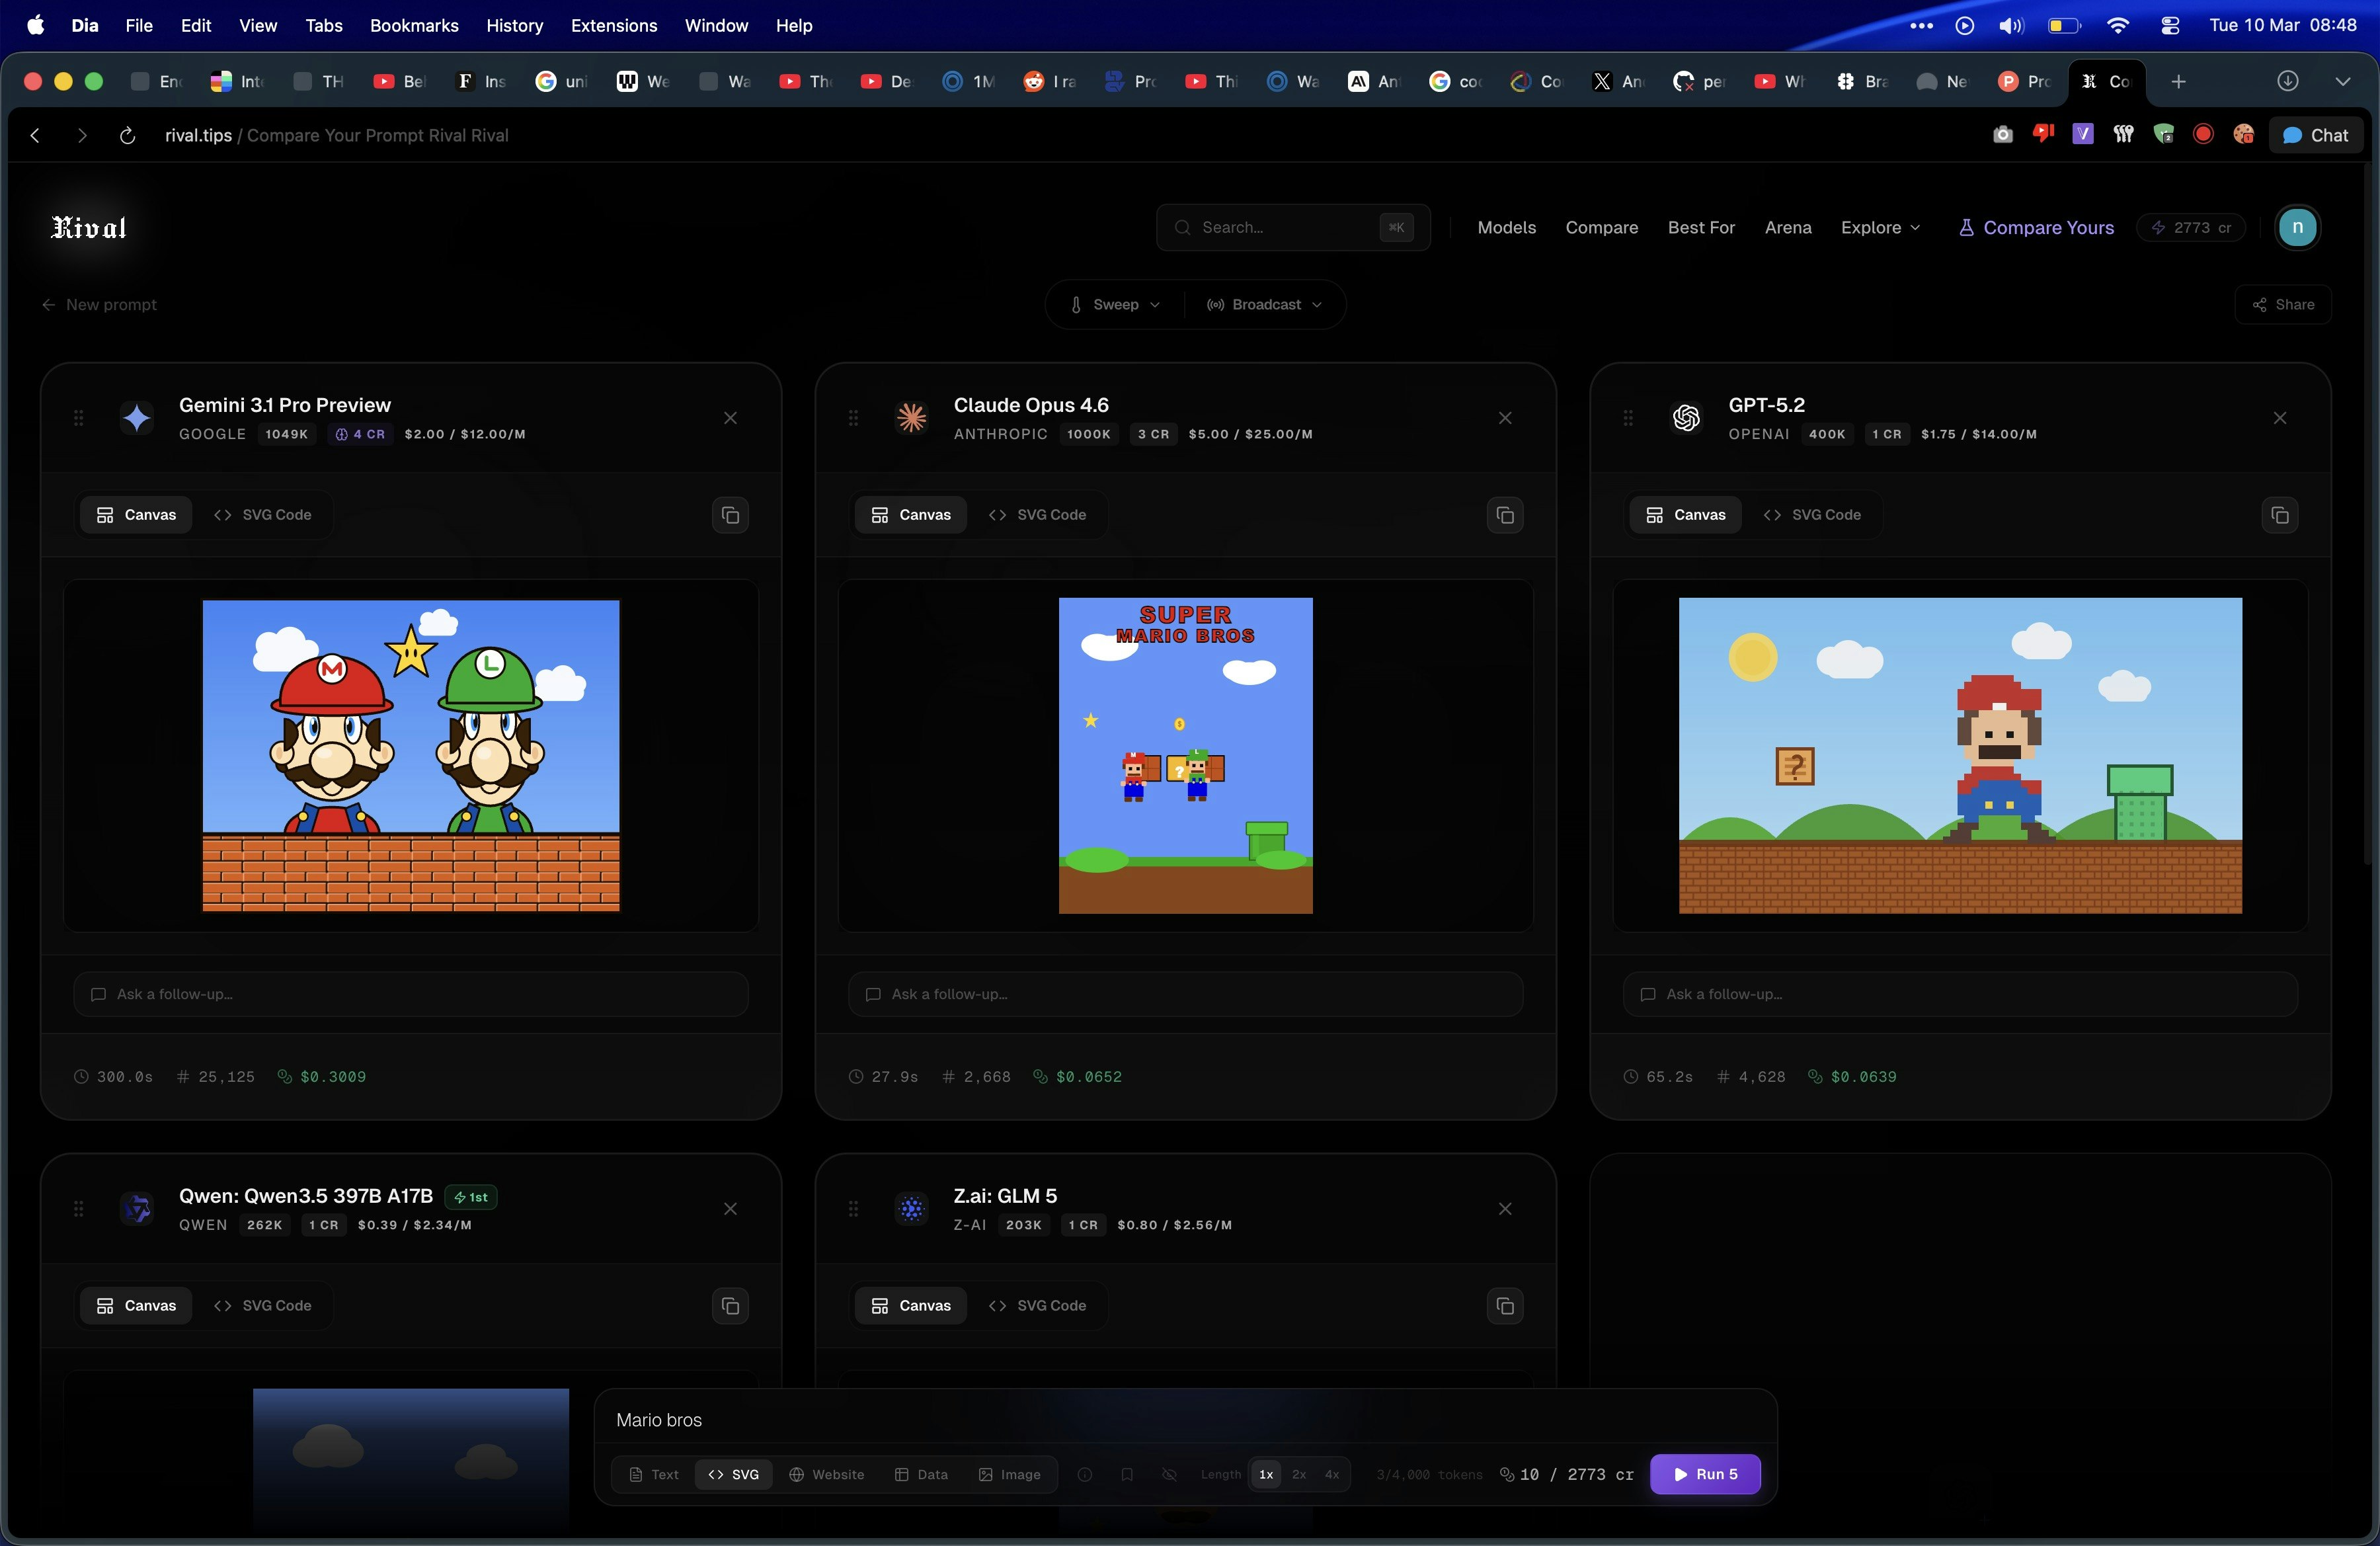
Task: Copy the GPT-5.2 canvas output
Action: [2279, 515]
